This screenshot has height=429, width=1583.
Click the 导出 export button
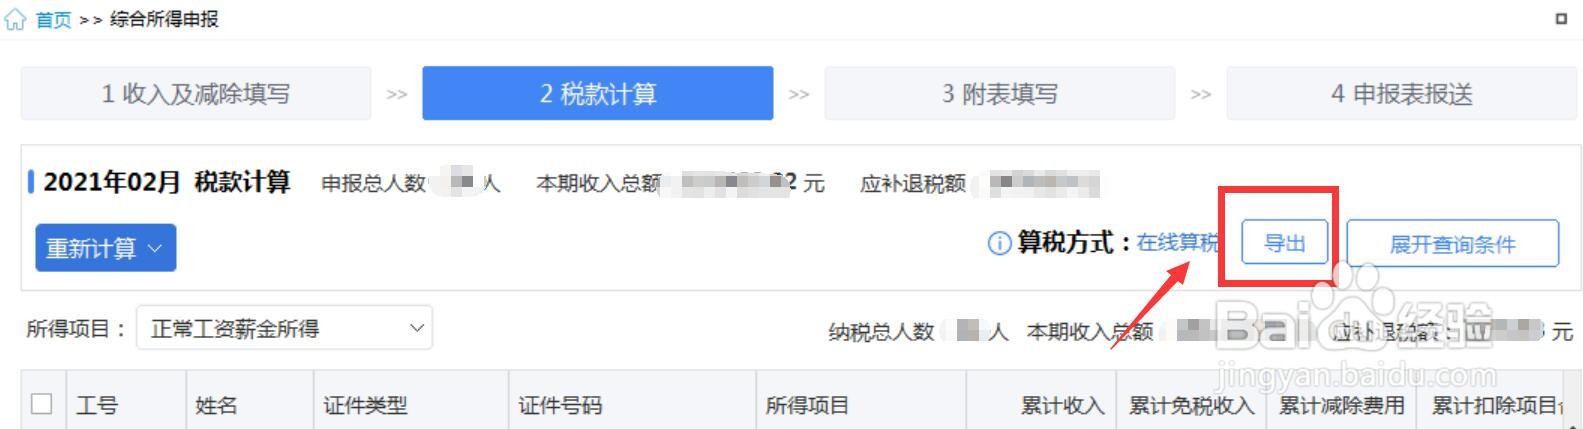pyautogui.click(x=1285, y=243)
